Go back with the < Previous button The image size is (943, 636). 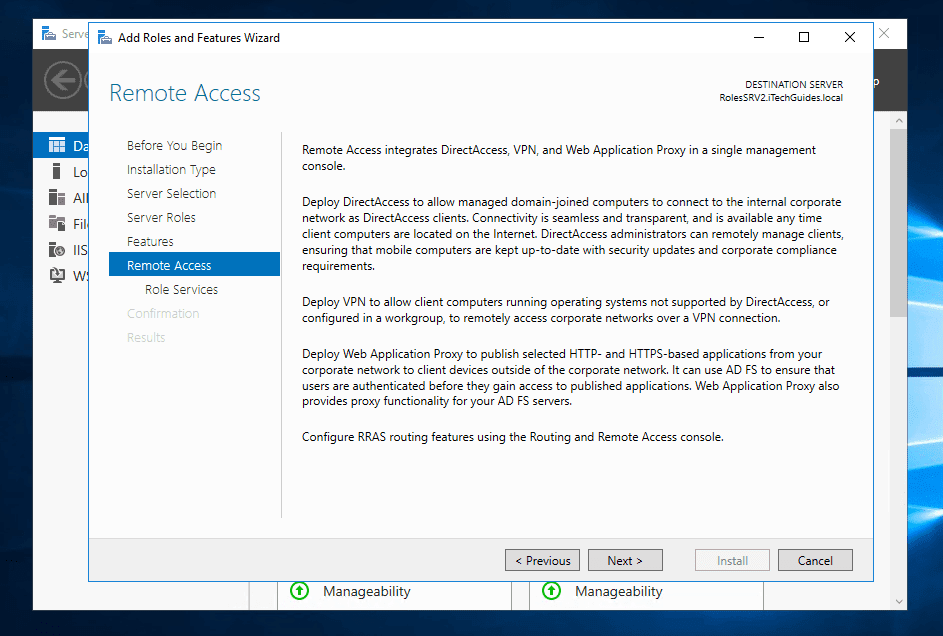[542, 560]
